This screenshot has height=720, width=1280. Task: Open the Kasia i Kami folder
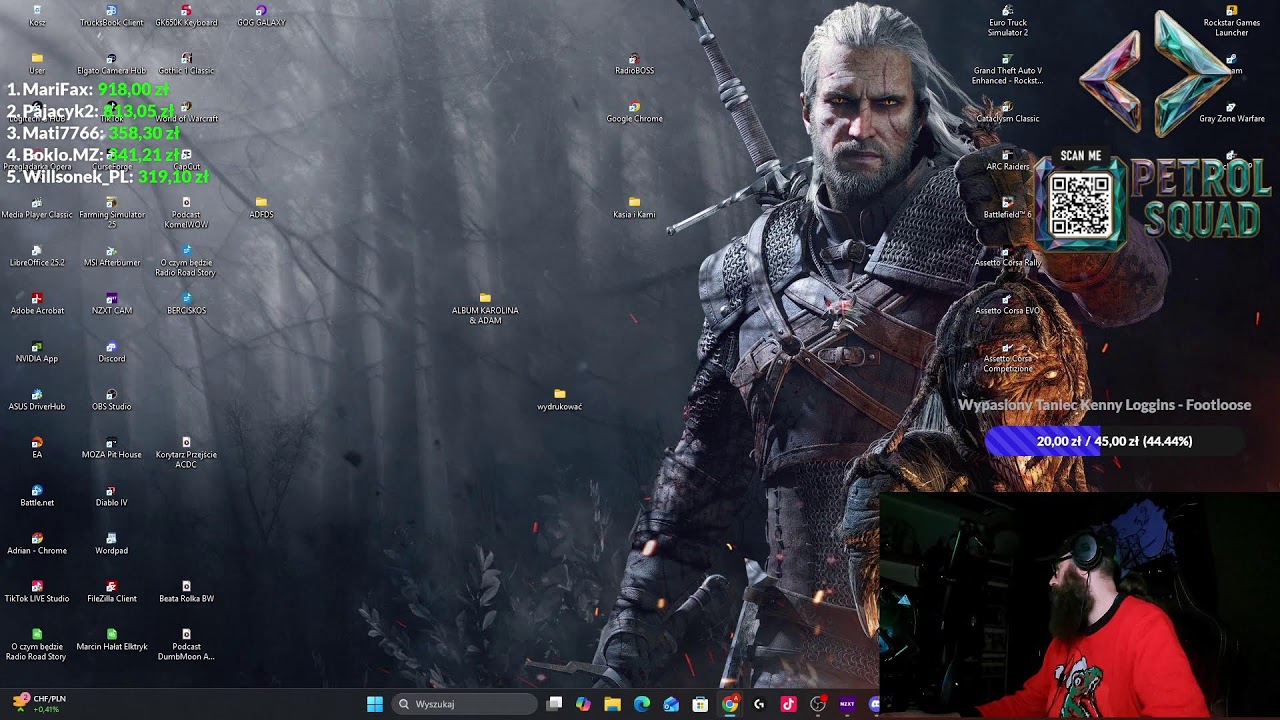(634, 208)
